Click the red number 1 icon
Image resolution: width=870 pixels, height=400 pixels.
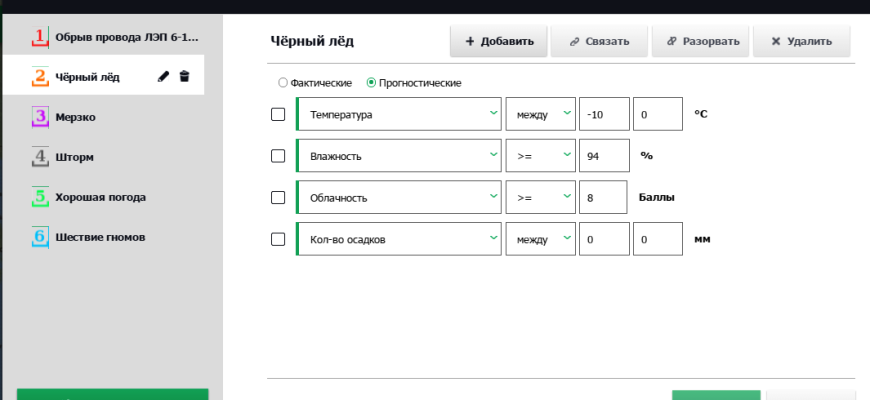pos(40,37)
